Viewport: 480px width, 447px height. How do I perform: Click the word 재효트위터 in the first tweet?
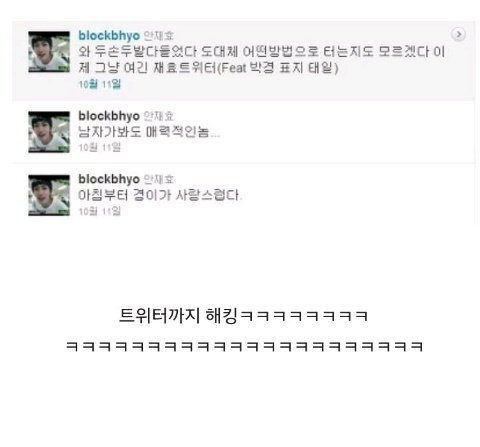pos(185,68)
